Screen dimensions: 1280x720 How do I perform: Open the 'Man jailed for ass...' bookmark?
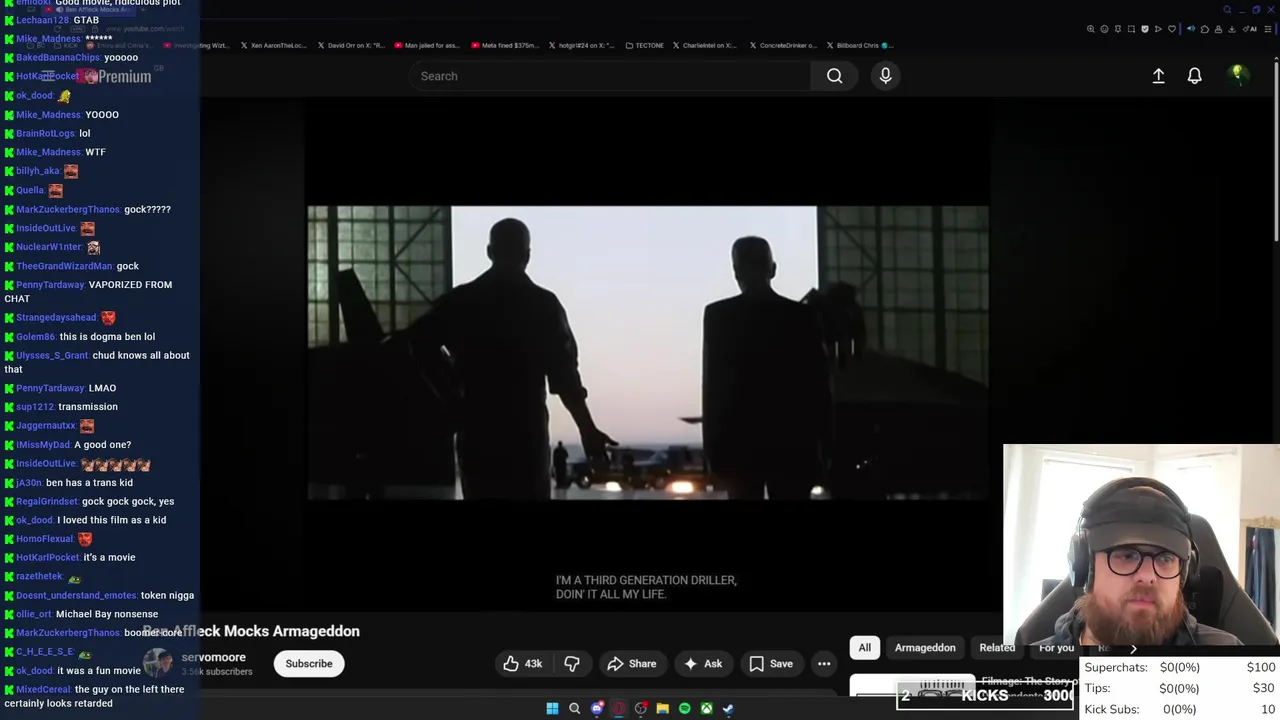(427, 45)
